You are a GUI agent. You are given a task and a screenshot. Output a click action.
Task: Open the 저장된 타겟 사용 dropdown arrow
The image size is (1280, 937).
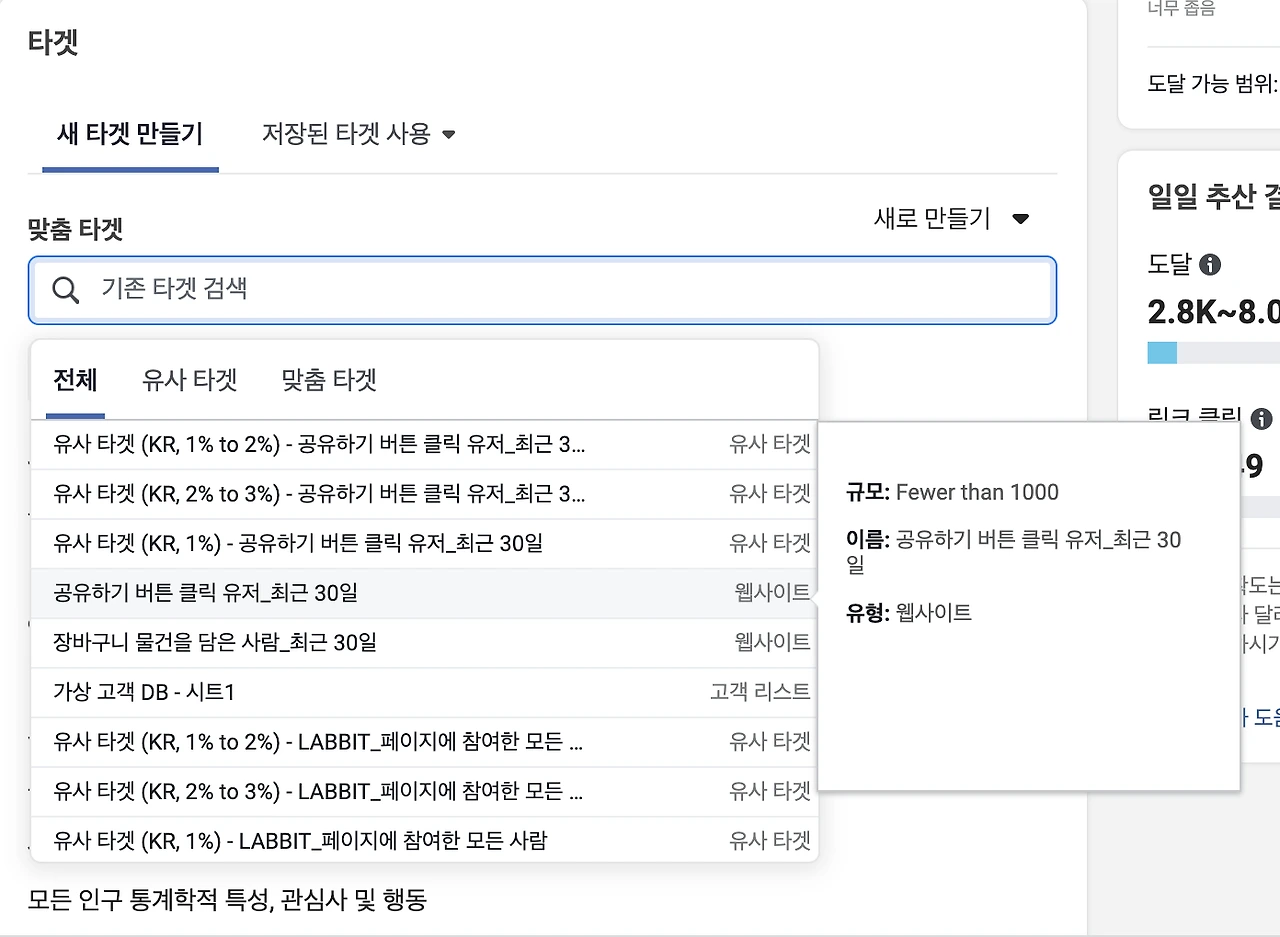click(448, 134)
